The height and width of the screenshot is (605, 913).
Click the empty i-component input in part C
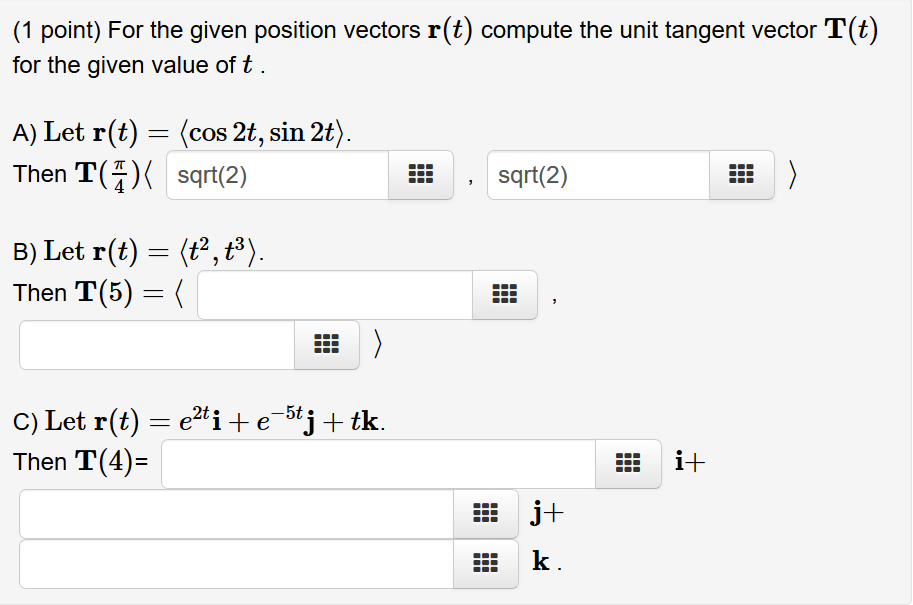click(380, 461)
